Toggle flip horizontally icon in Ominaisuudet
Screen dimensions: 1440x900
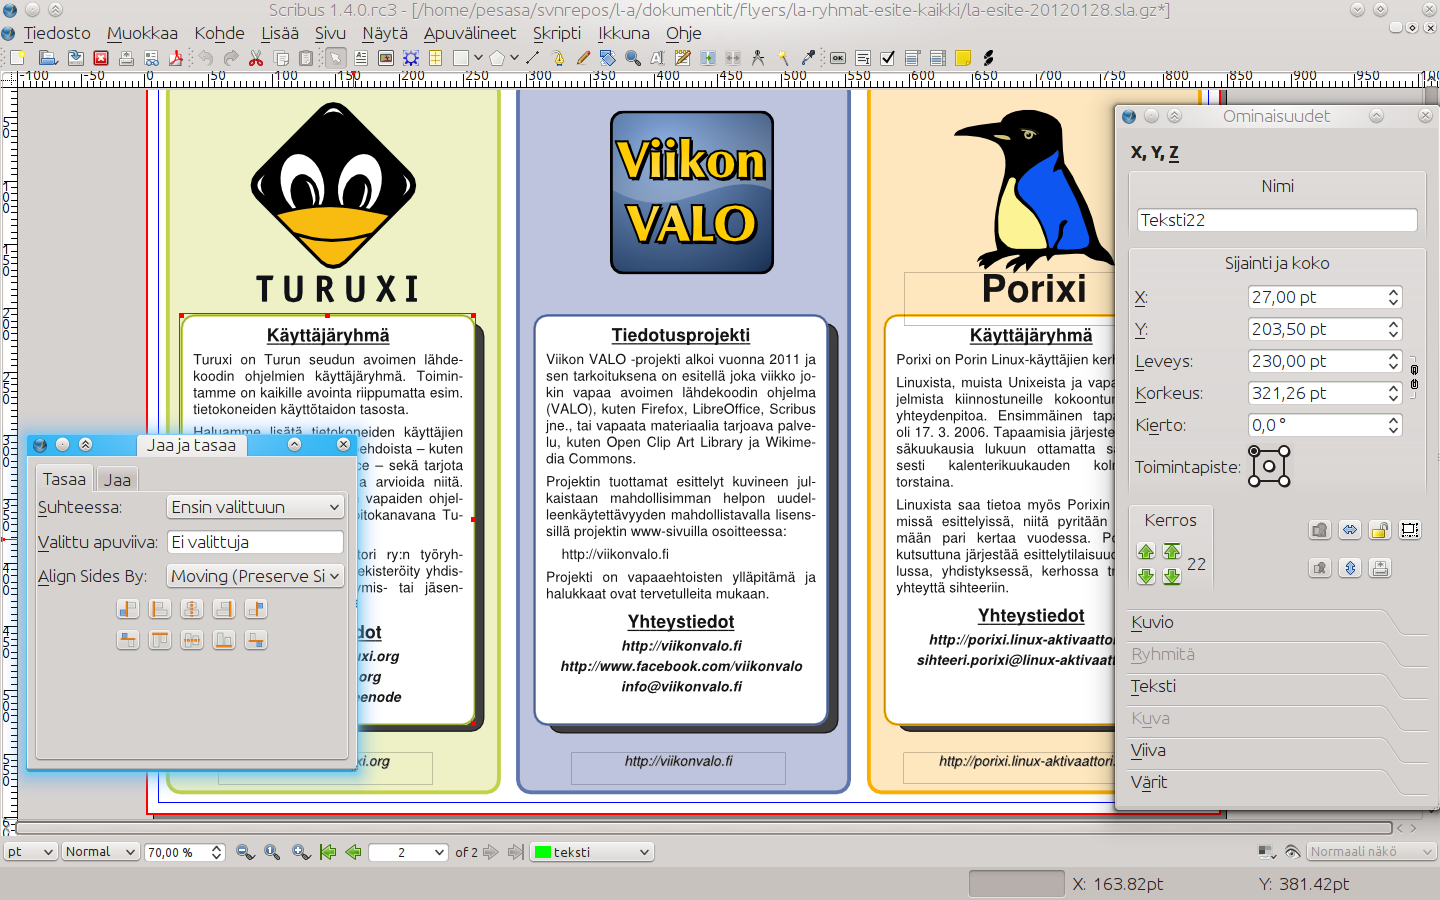(1349, 530)
